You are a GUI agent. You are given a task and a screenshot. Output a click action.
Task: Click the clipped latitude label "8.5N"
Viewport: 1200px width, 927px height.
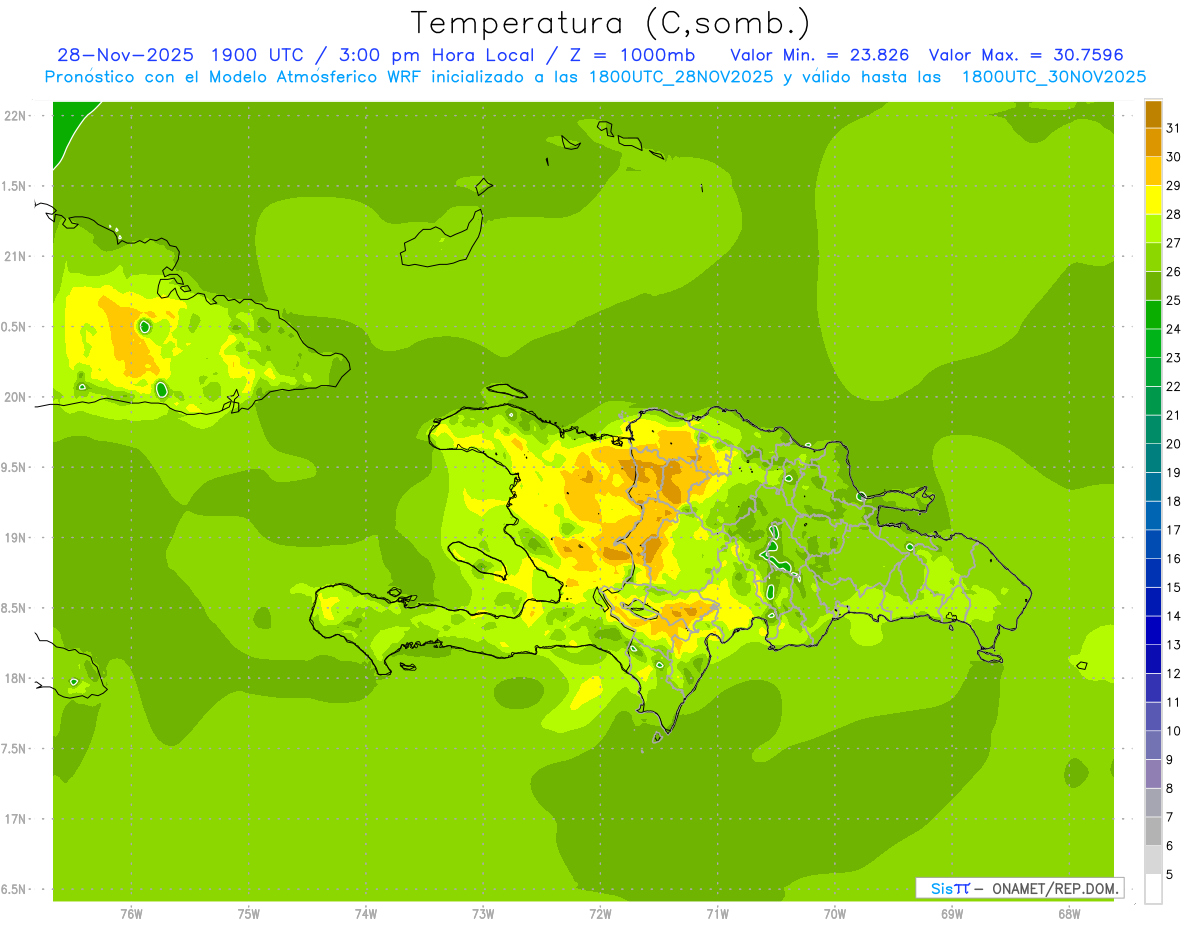point(15,608)
